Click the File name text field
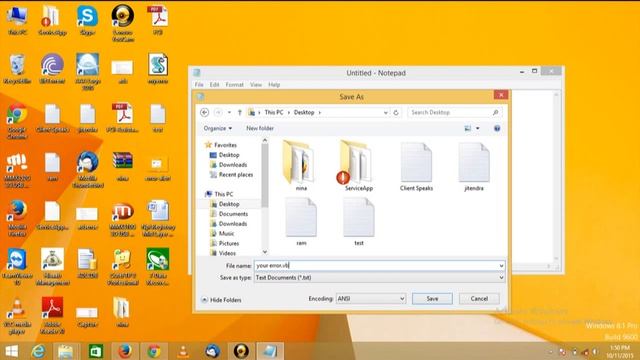640x360 pixels. (x=376, y=266)
